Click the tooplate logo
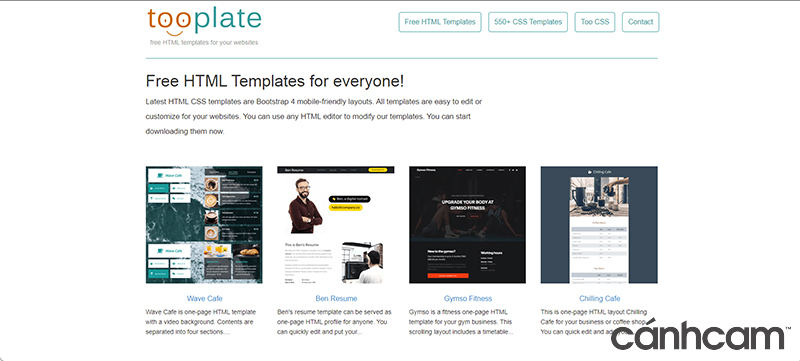Screen dimensions: 800x361 [204, 21]
